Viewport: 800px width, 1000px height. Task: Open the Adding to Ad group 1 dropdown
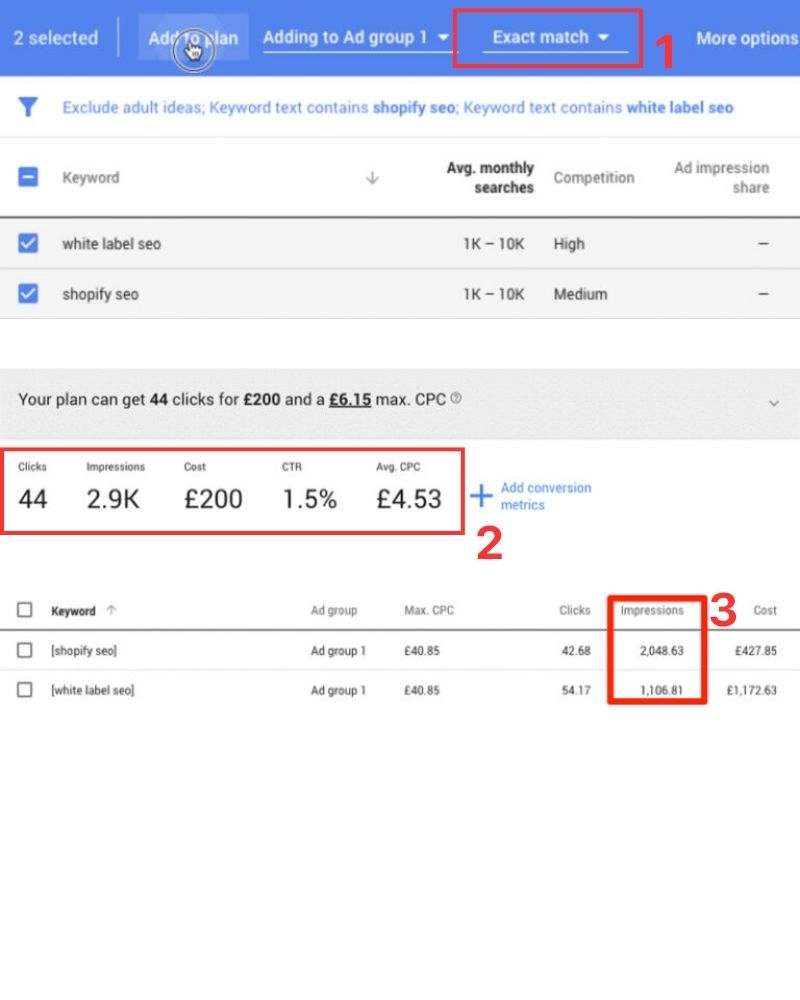coord(355,38)
